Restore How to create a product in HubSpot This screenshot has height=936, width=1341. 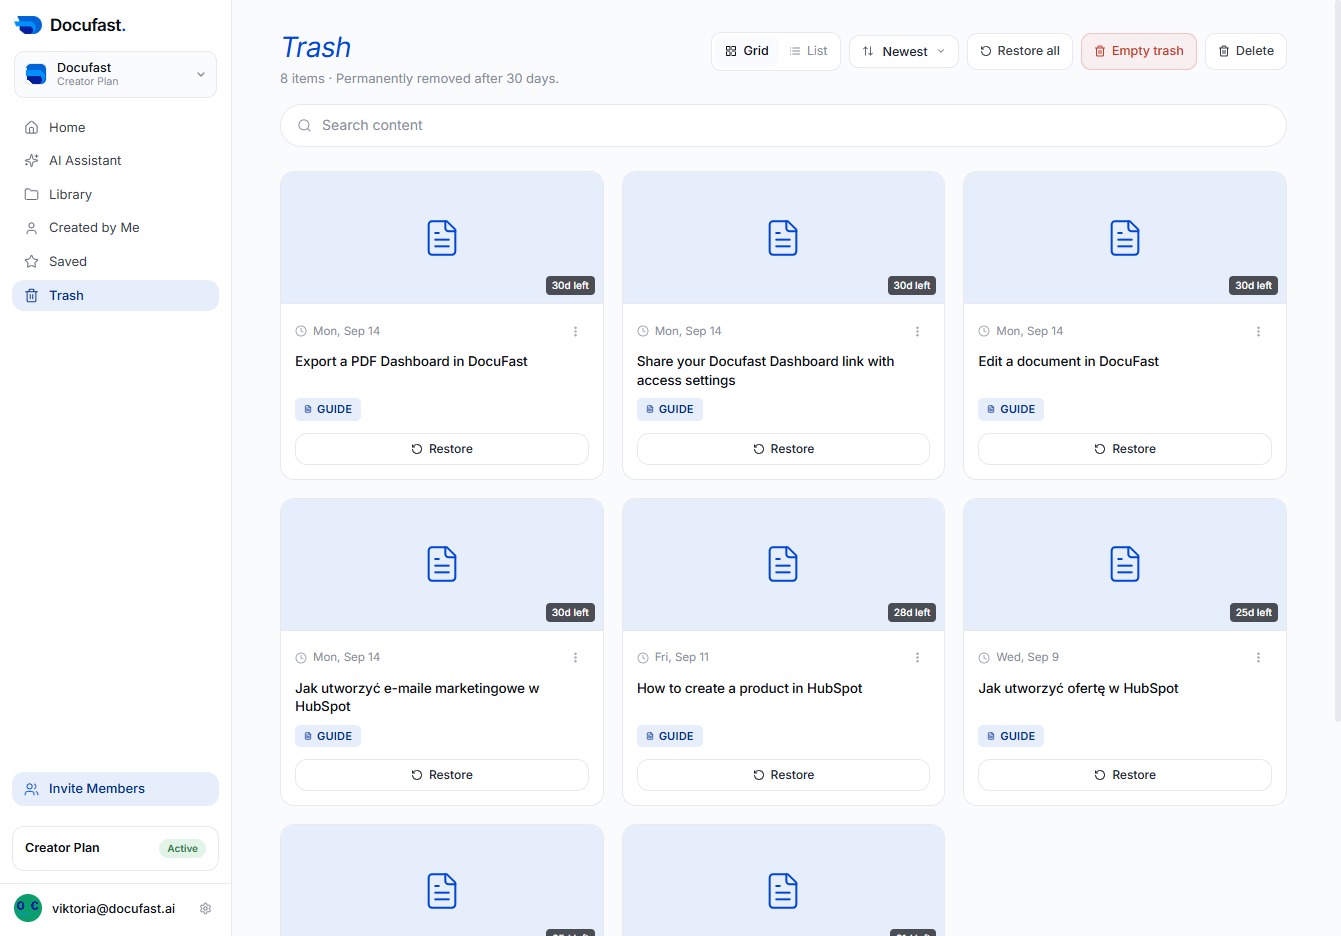pyautogui.click(x=783, y=775)
